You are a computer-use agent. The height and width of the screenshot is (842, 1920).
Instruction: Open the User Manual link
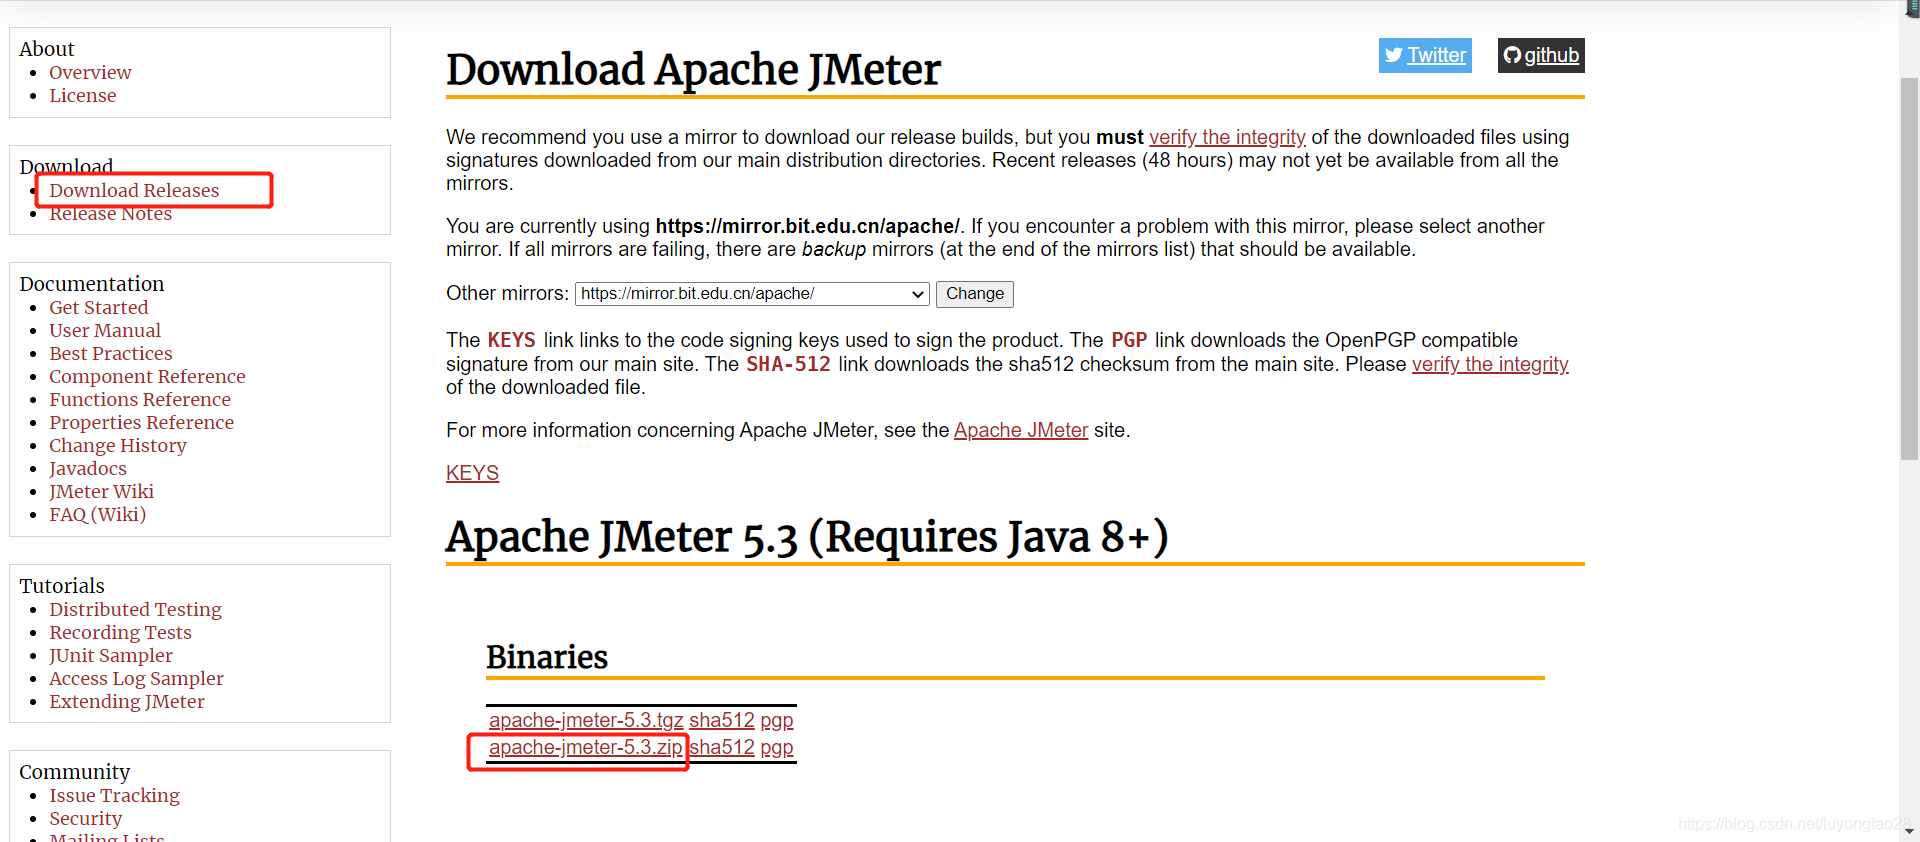[x=105, y=330]
